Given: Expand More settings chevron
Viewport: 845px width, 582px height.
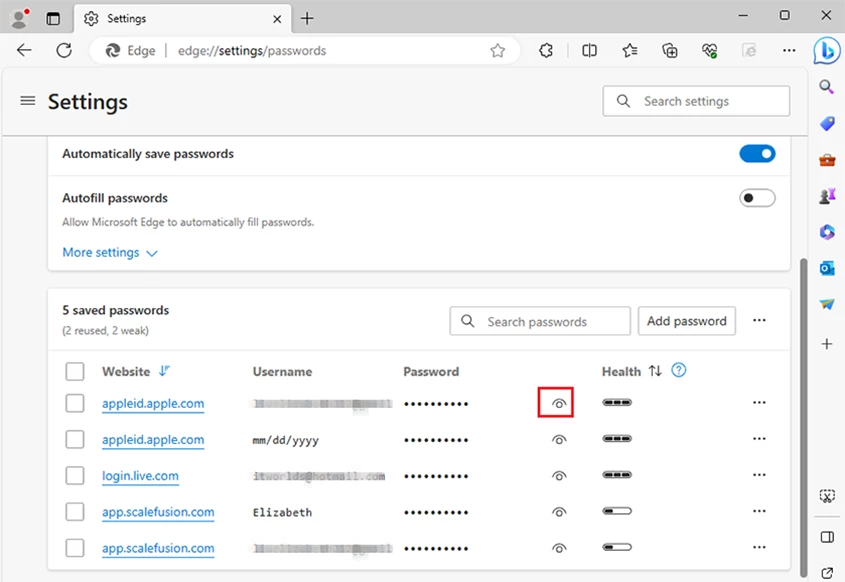Looking at the screenshot, I should pos(152,253).
